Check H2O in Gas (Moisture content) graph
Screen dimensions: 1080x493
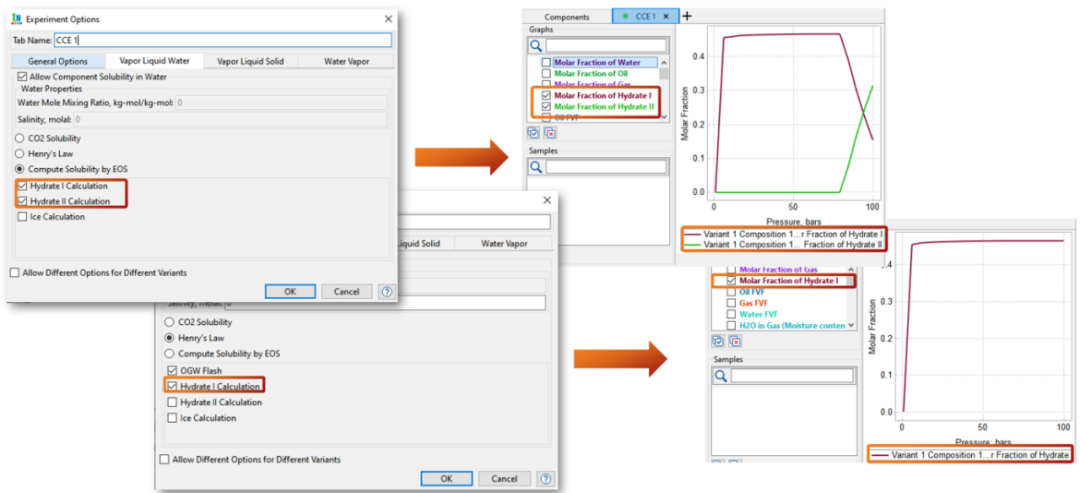click(x=731, y=325)
